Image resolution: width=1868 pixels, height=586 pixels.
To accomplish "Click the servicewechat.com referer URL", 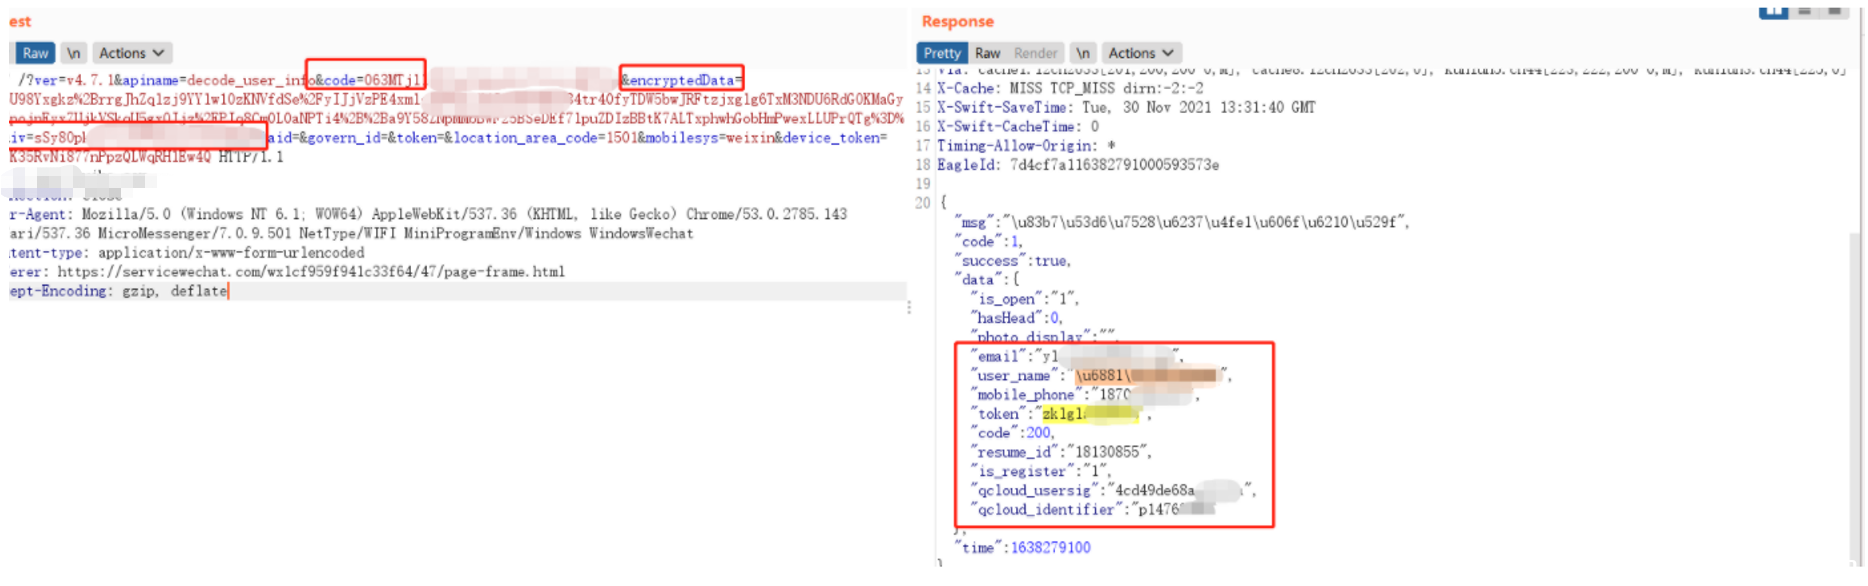I will click(x=310, y=272).
